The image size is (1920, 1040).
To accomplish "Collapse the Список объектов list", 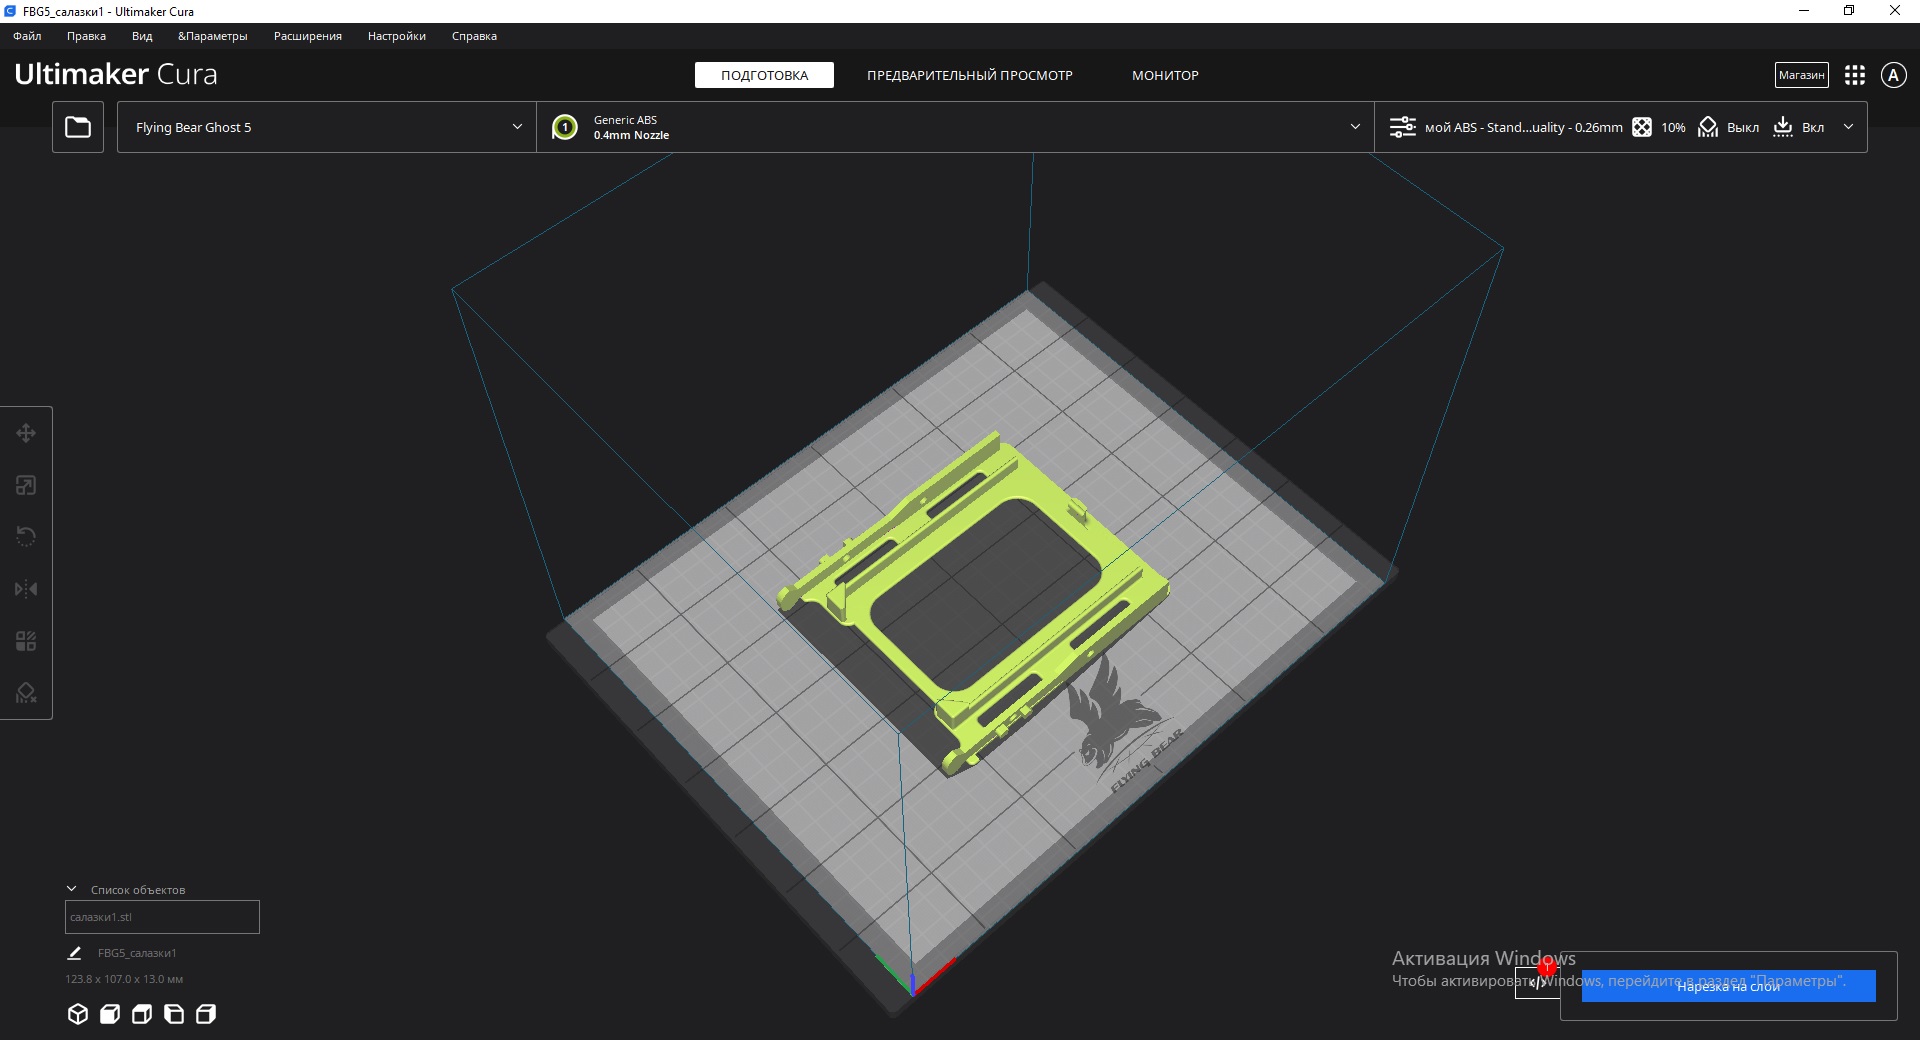I will 72,889.
